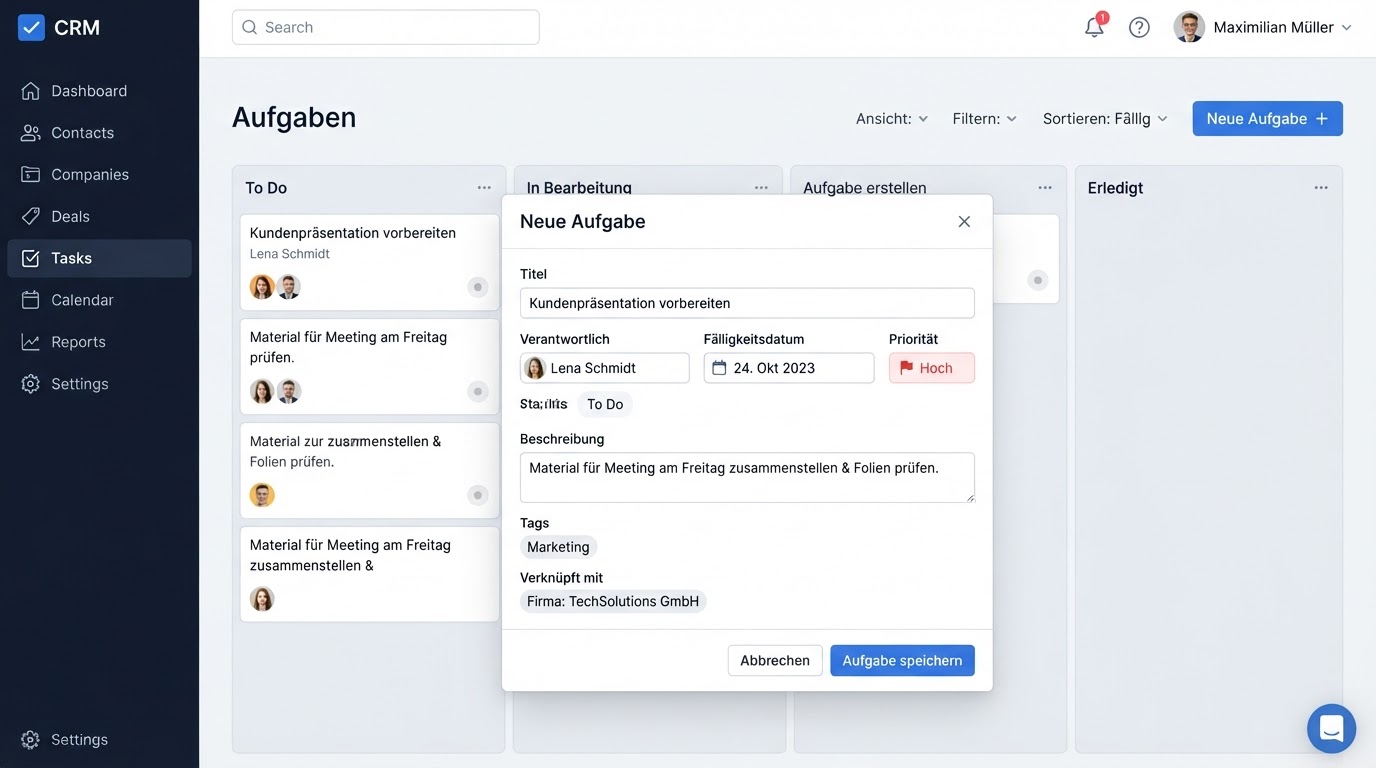Open Calendar from the sidebar

click(x=99, y=300)
